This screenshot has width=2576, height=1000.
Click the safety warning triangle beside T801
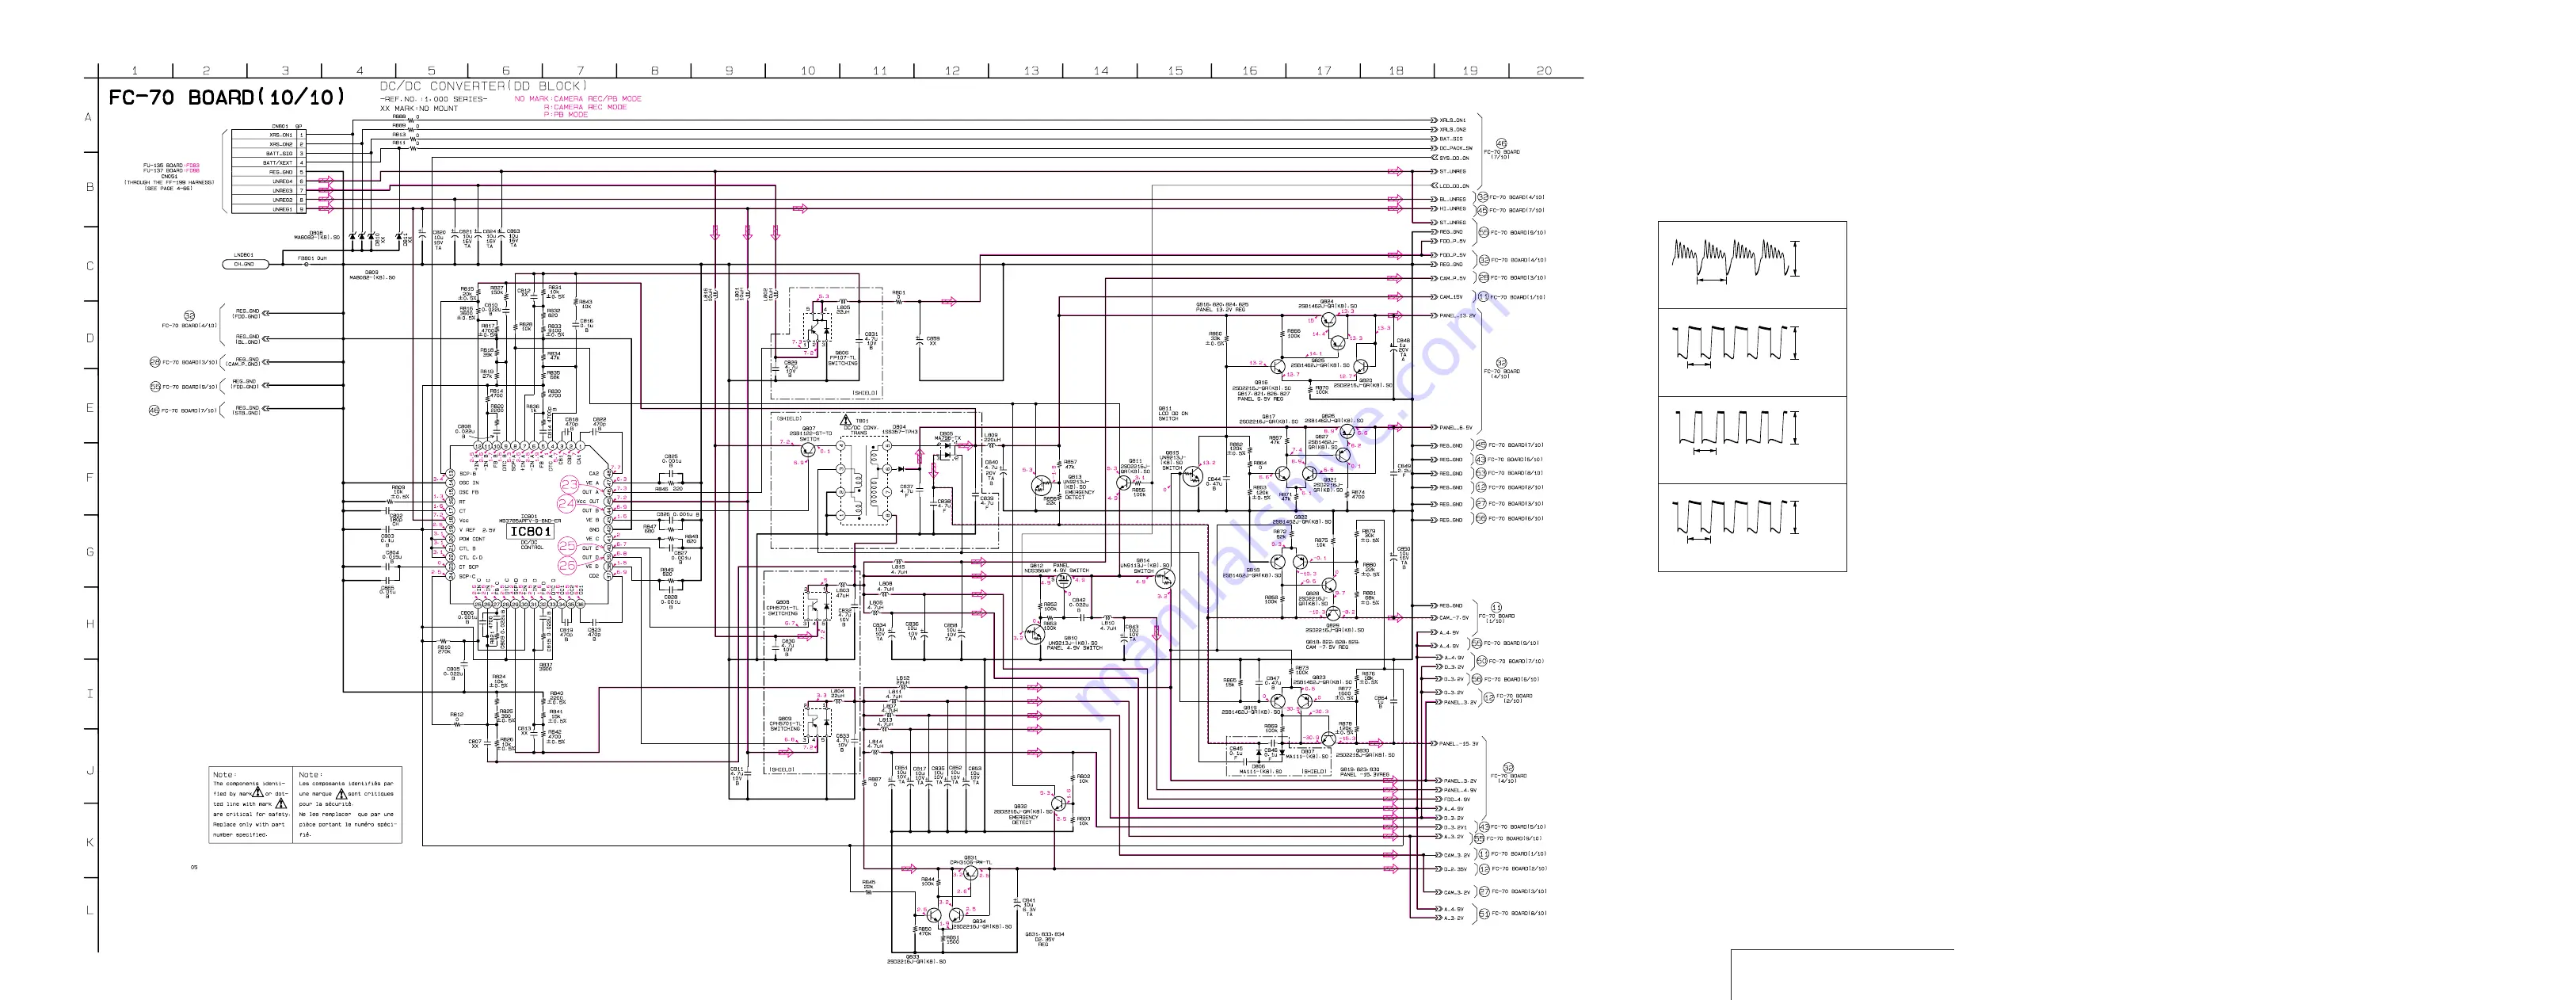point(847,422)
